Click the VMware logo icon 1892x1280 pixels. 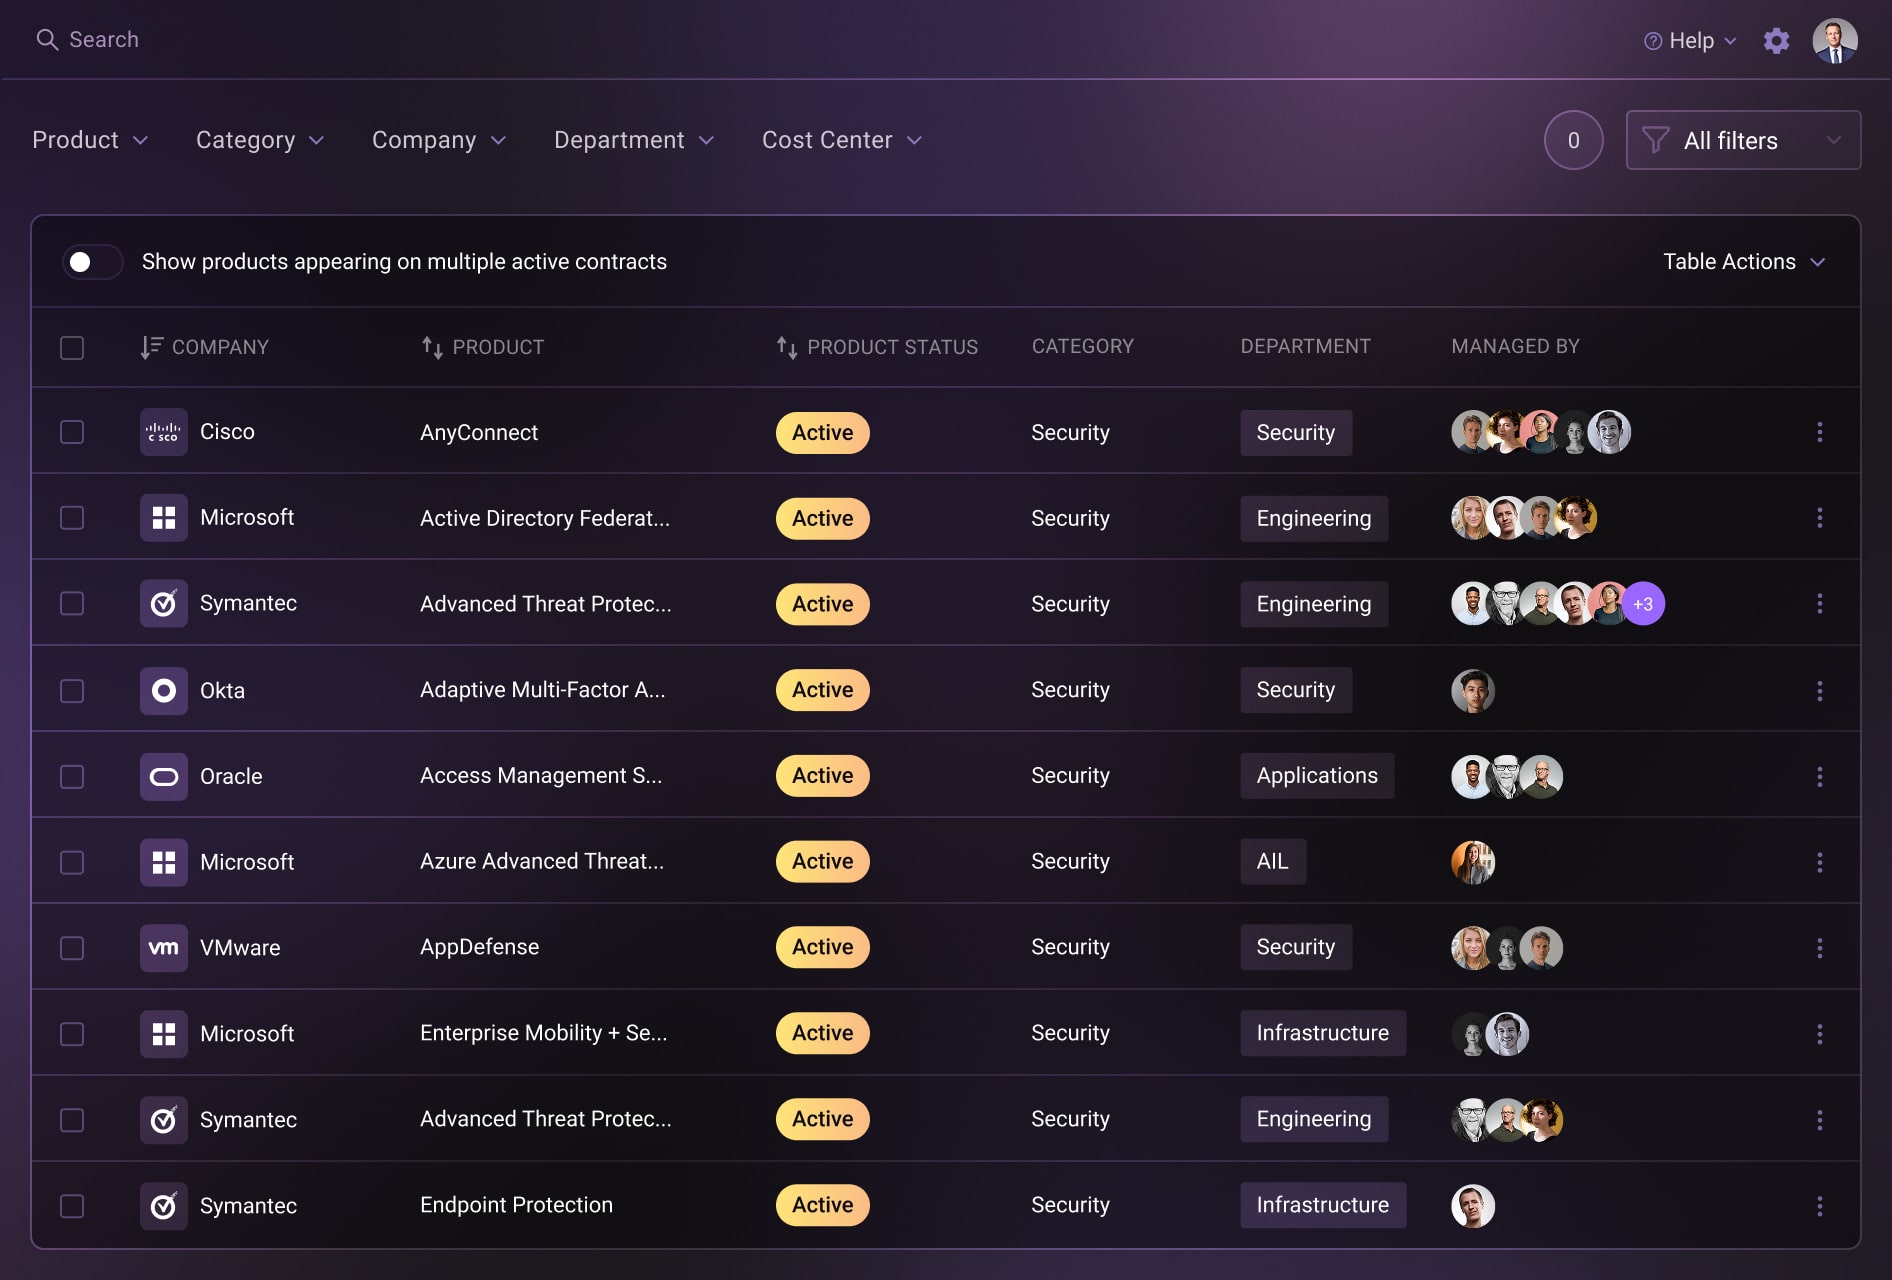coord(163,948)
